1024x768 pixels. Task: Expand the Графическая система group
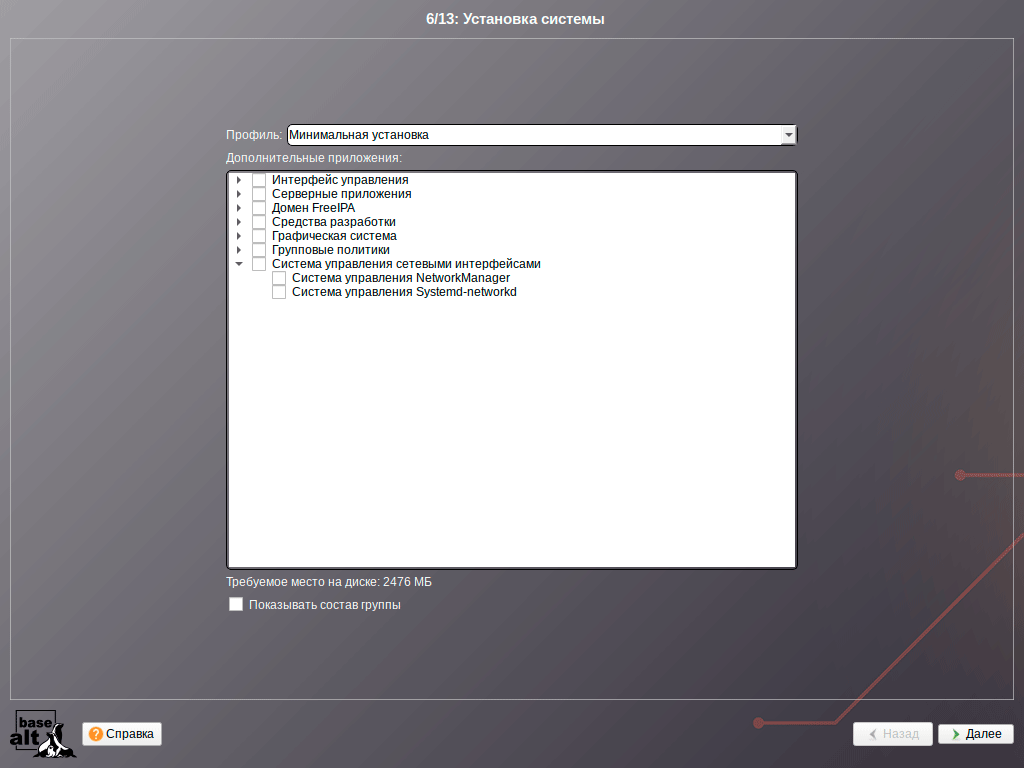click(x=239, y=236)
